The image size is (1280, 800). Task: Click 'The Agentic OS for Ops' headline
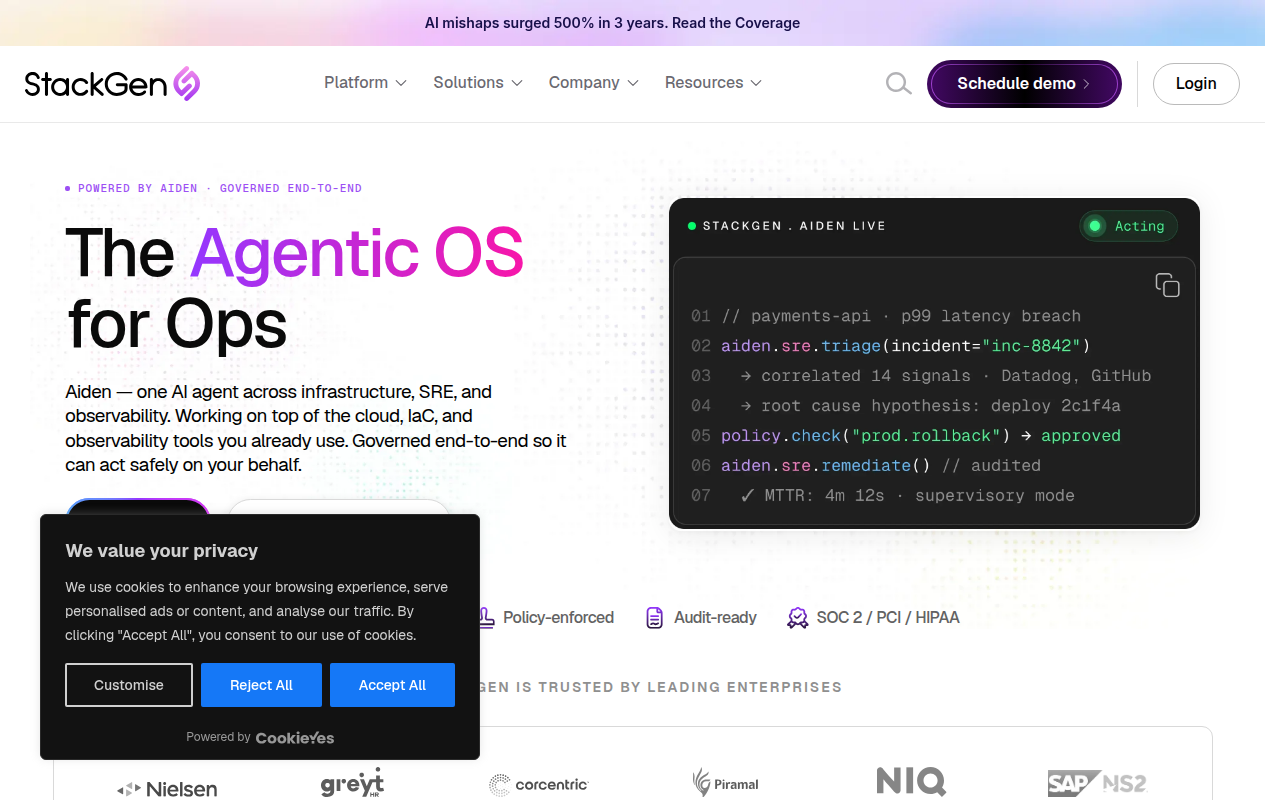pos(295,288)
